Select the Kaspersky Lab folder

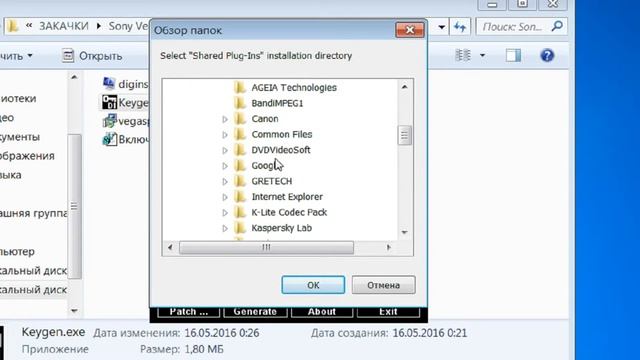[x=282, y=228]
